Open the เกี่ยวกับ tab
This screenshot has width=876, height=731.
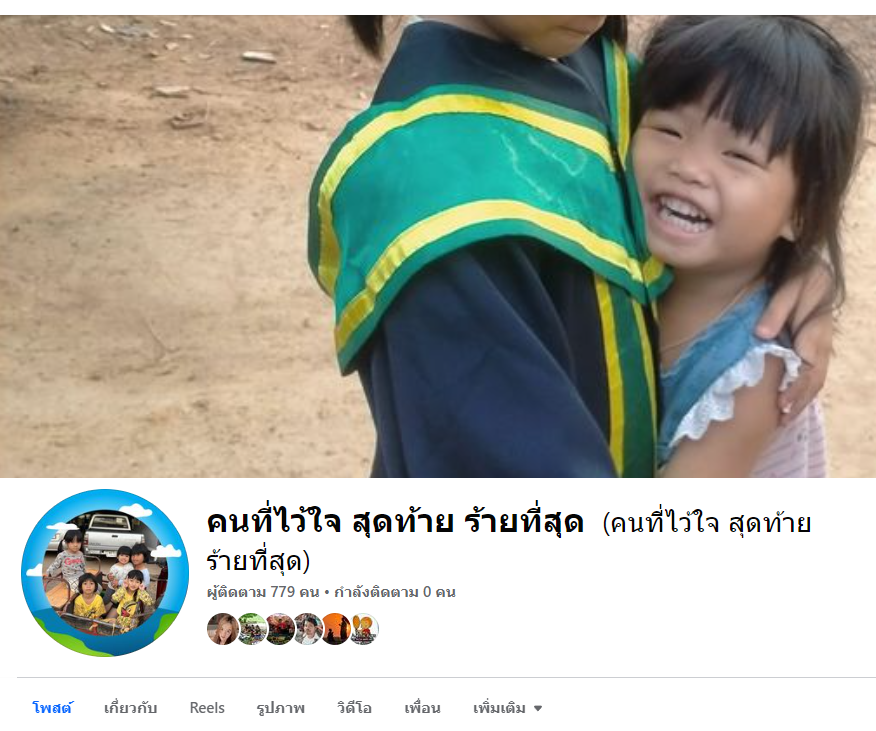pos(130,708)
